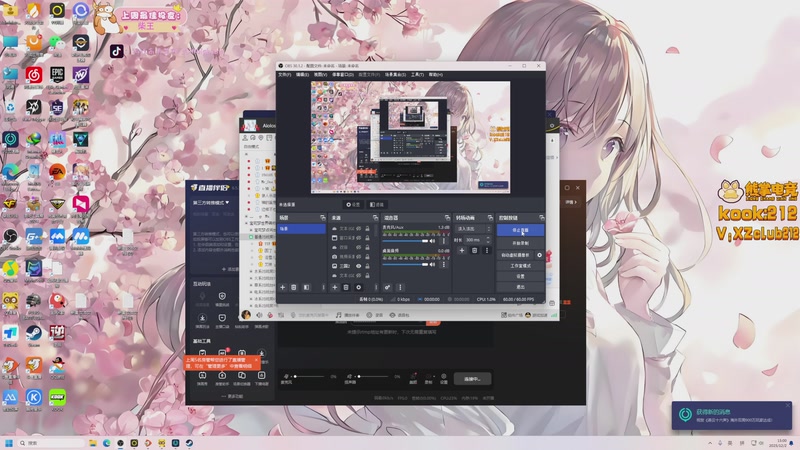
Task: Open OBS 文件(F) menu
Action: point(284,74)
